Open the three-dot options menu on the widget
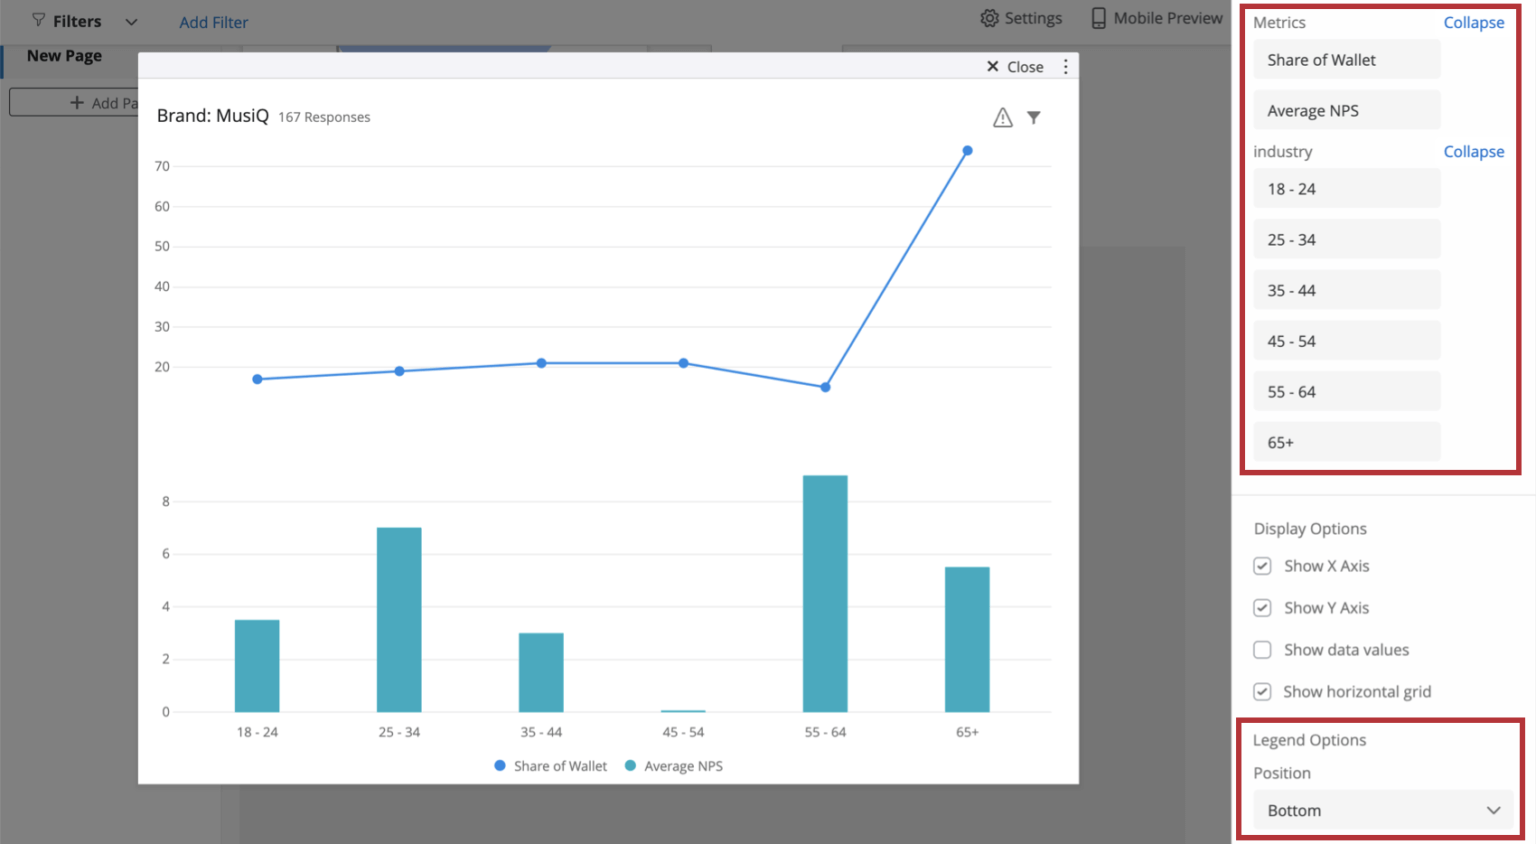The height and width of the screenshot is (844, 1536). click(1065, 66)
